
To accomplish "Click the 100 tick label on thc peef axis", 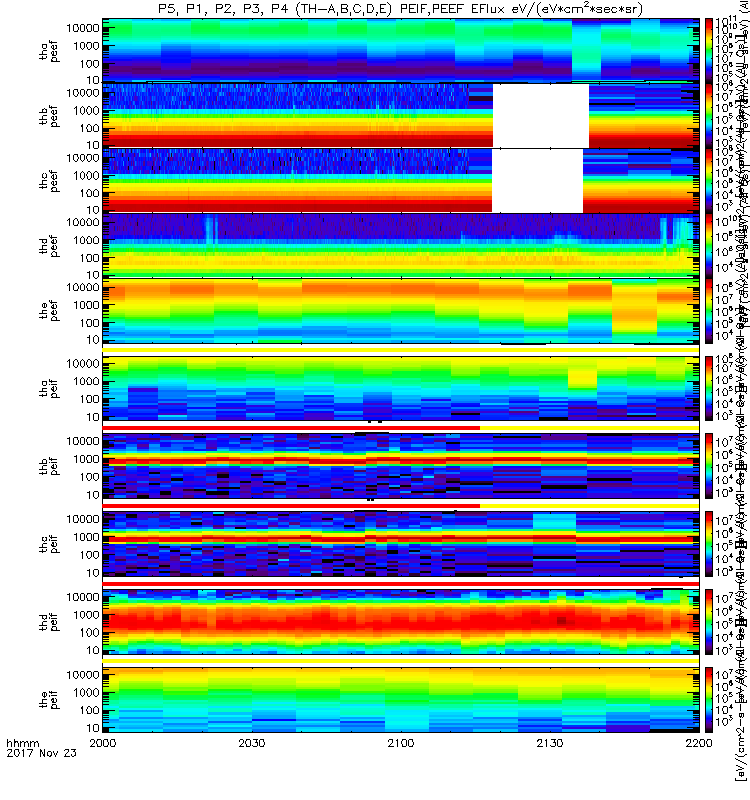I will click(x=89, y=193).
